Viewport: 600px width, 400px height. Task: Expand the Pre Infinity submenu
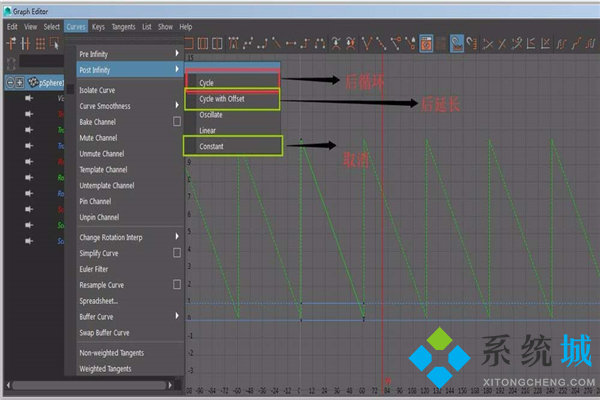pos(130,52)
